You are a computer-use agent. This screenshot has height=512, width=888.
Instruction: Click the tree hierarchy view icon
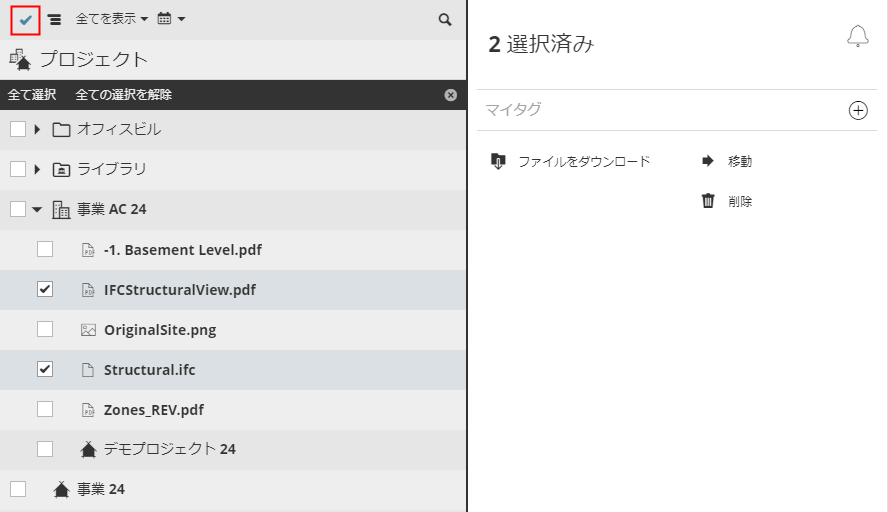click(54, 20)
